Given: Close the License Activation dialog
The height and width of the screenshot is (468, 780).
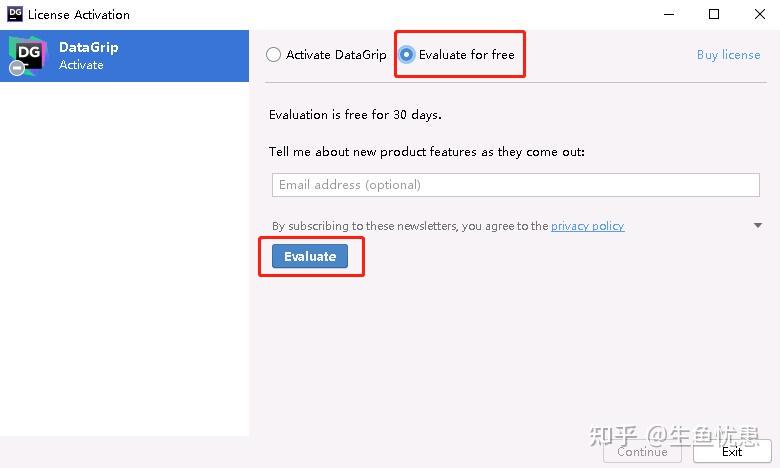Looking at the screenshot, I should point(760,14).
